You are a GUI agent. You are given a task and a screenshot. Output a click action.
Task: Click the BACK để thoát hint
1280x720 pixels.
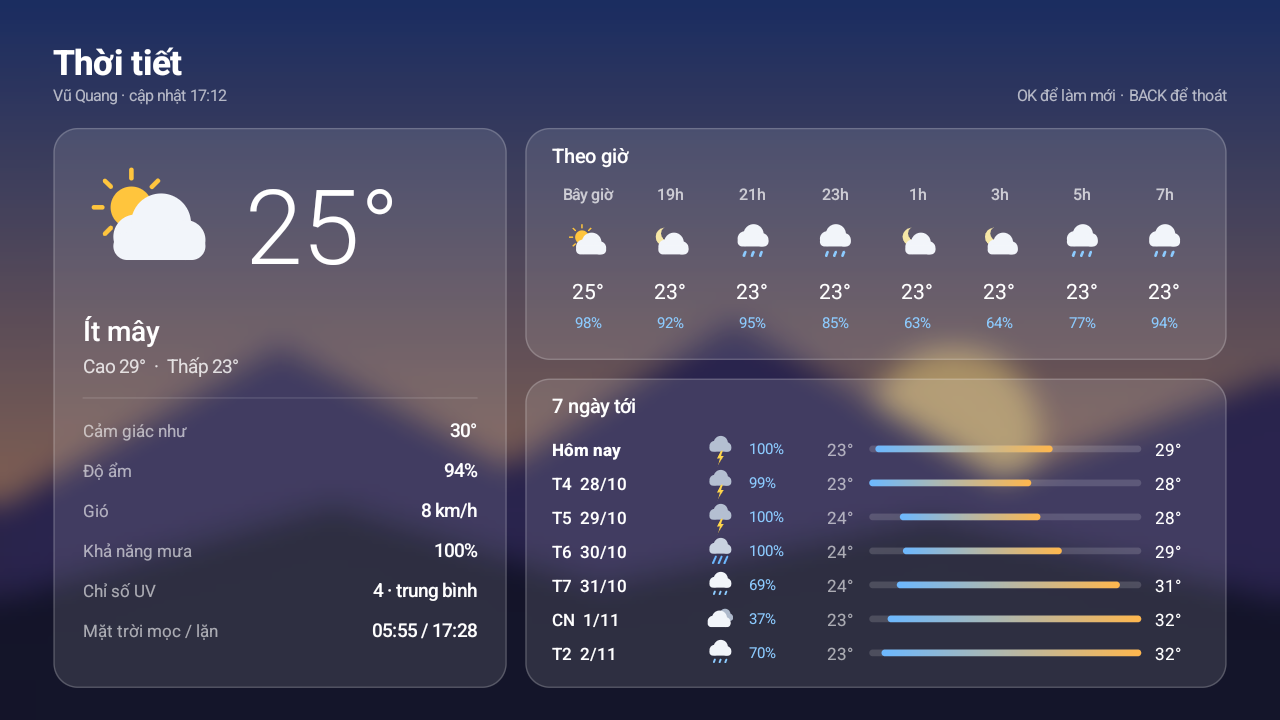(x=1178, y=96)
